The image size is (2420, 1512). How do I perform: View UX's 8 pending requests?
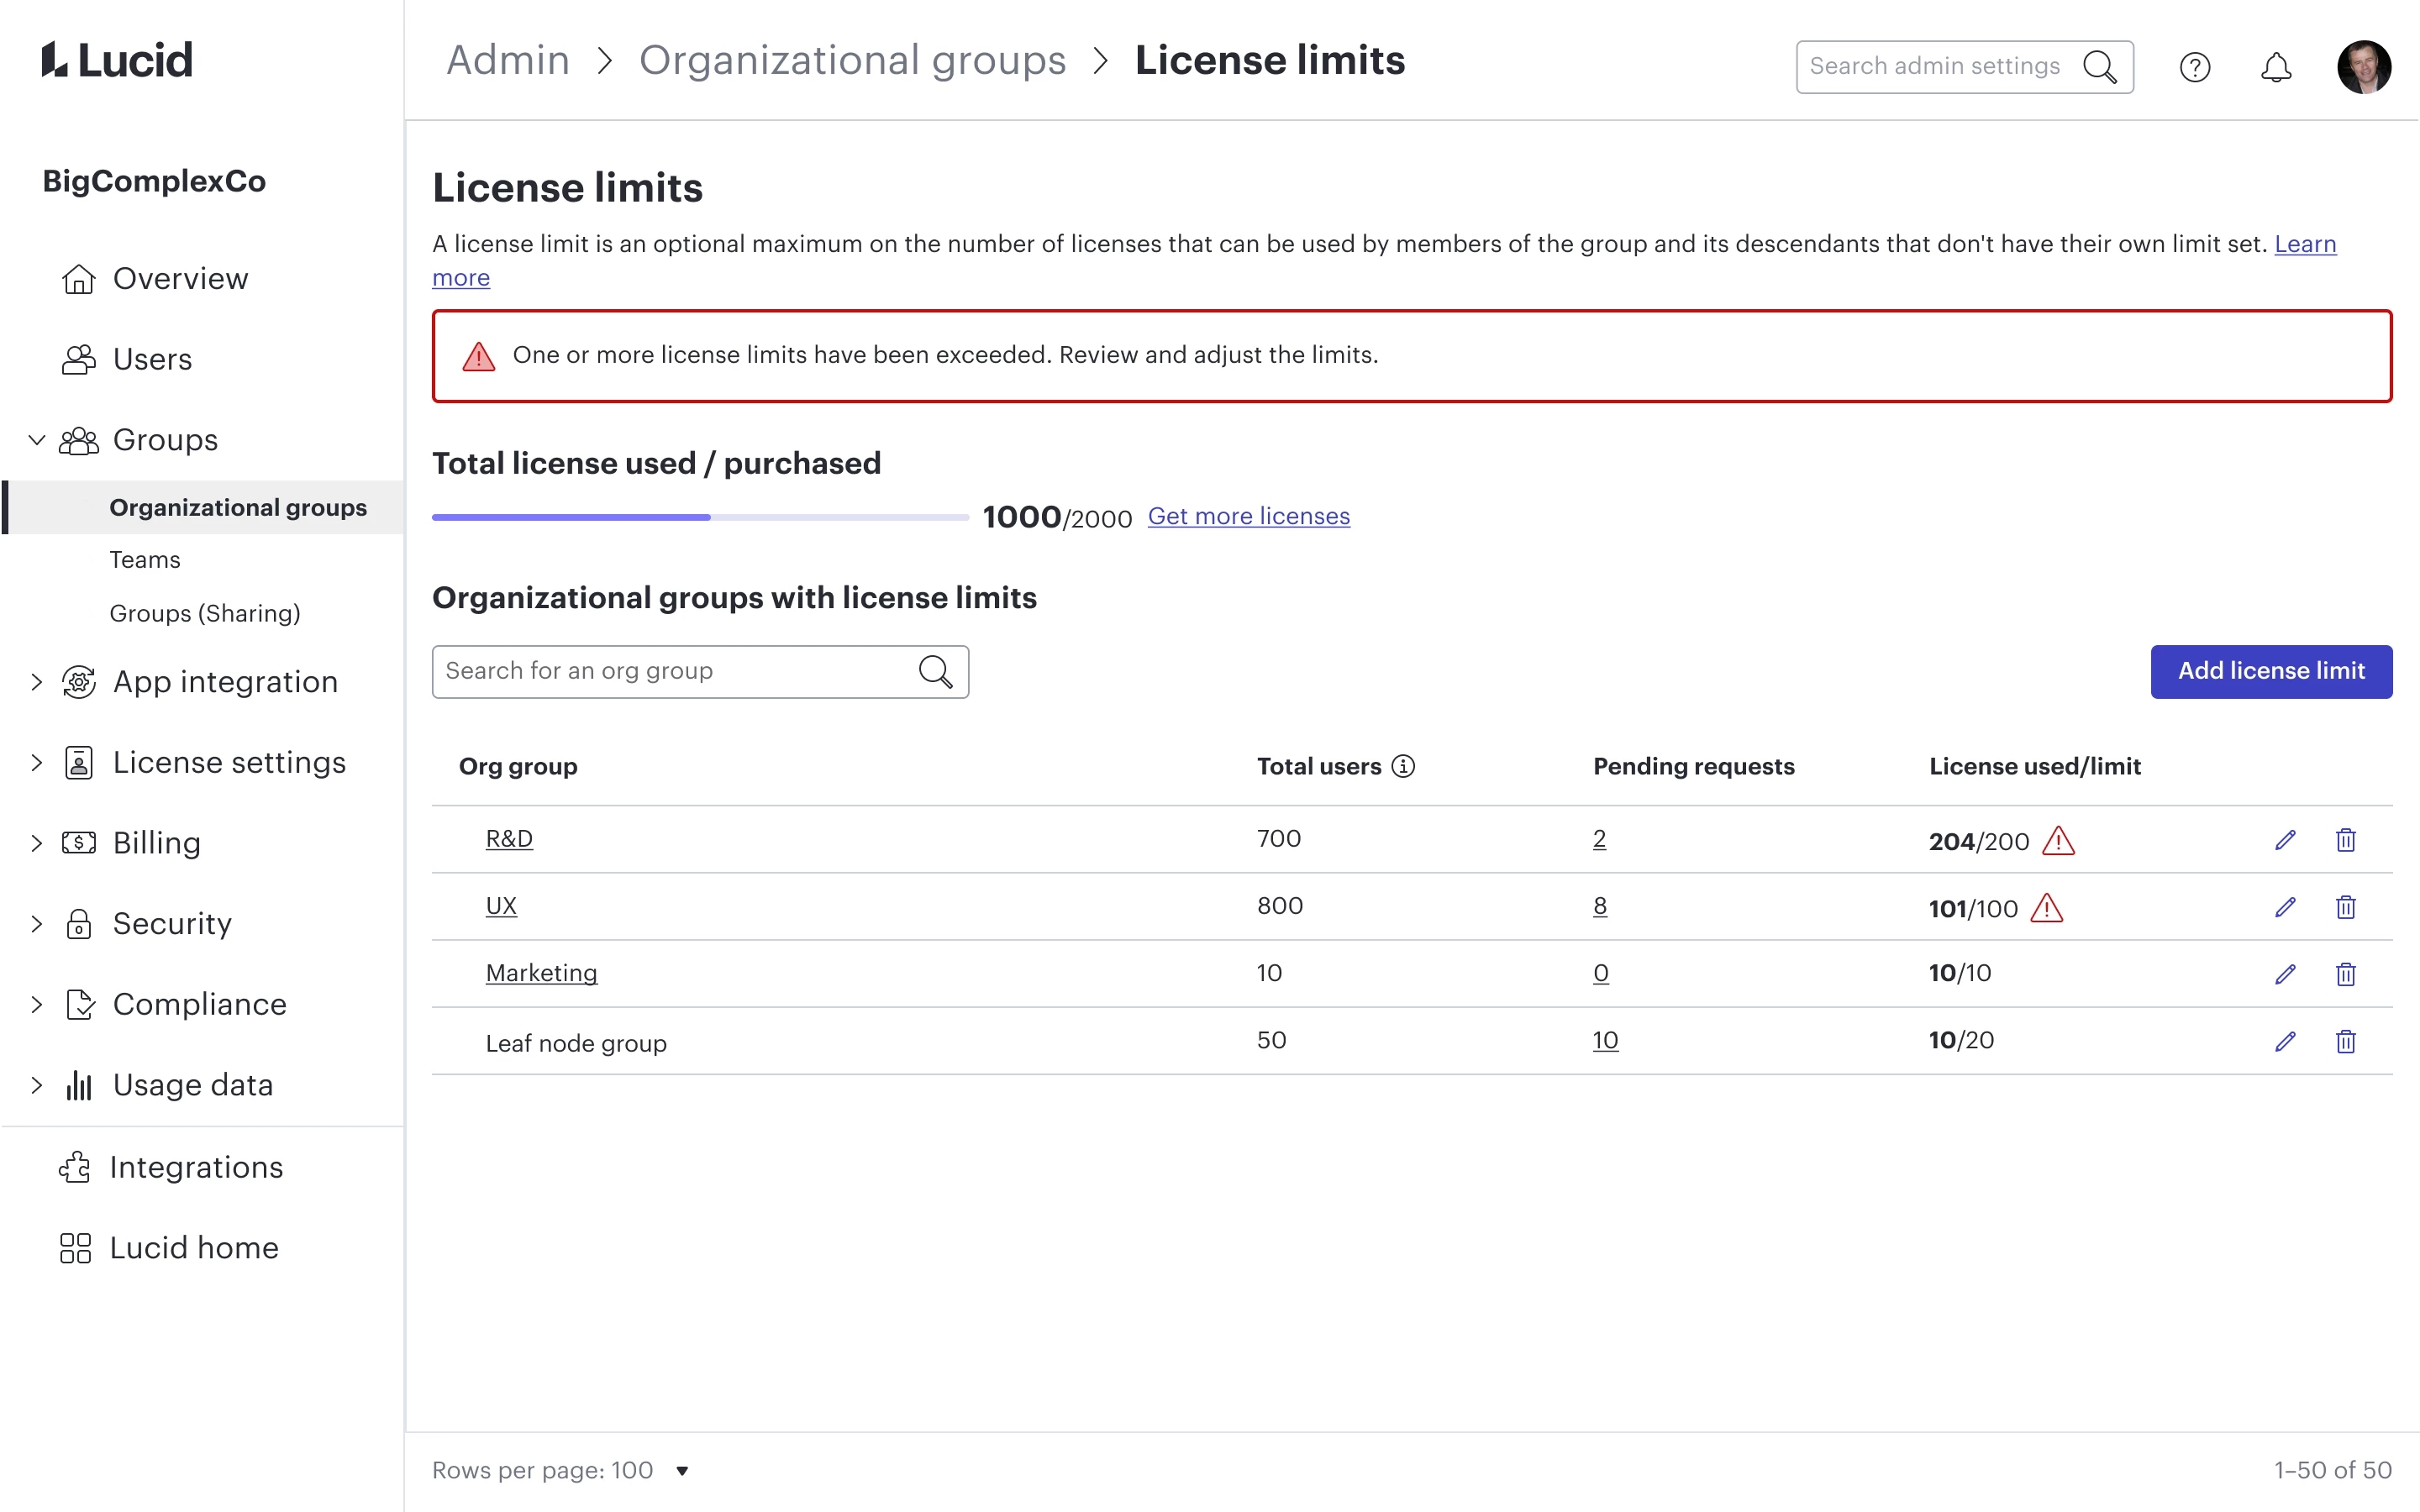click(x=1600, y=906)
